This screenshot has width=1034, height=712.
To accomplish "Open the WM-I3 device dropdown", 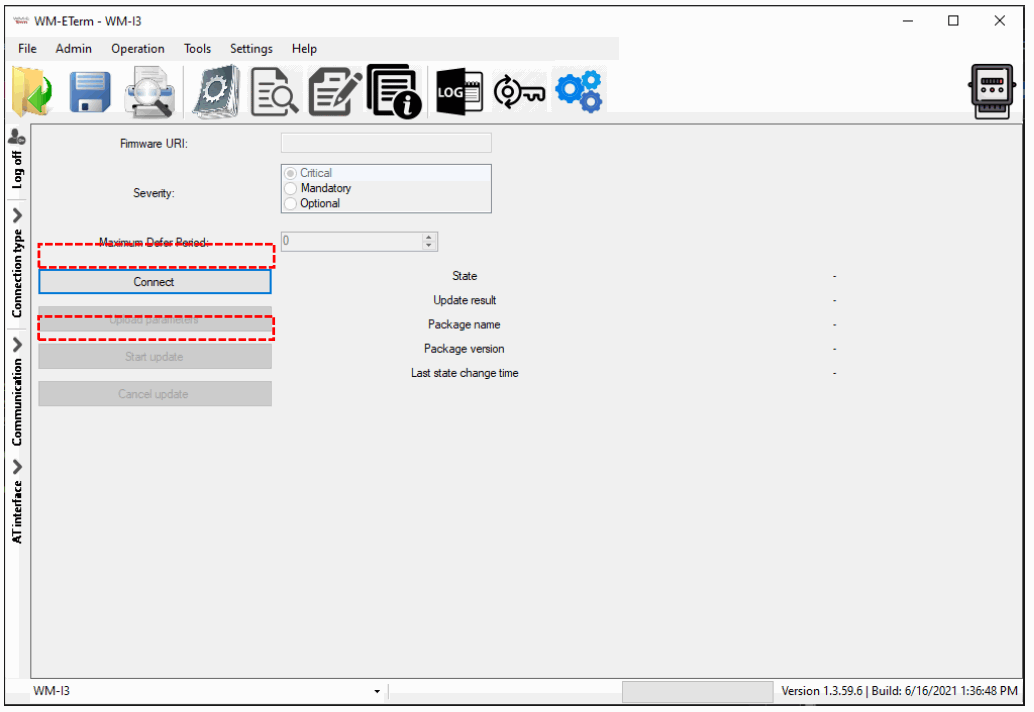I will click(376, 690).
